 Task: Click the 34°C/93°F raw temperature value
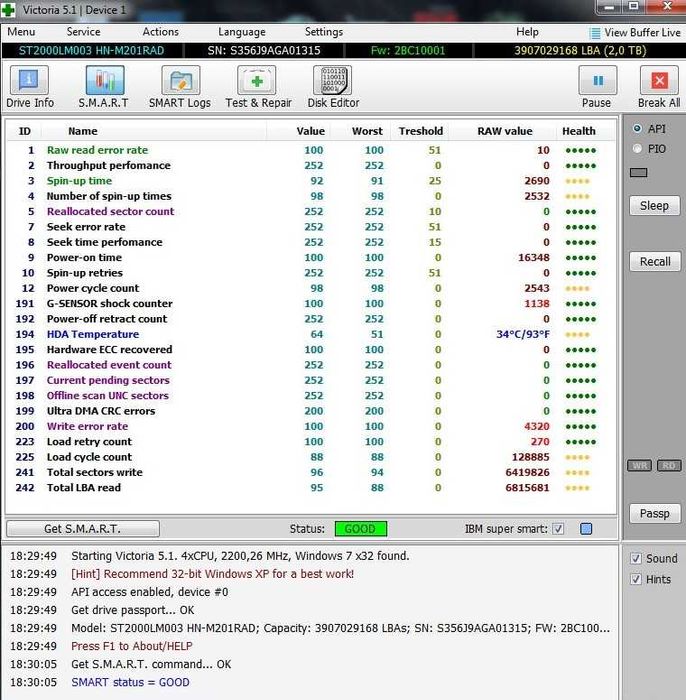point(523,334)
